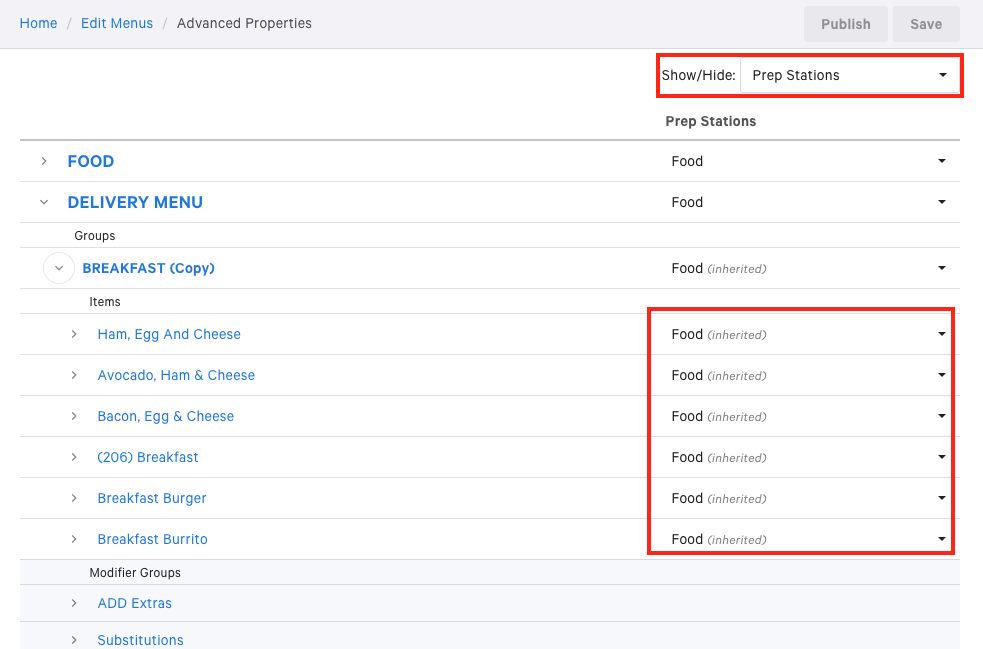
Task: Open the DELIVERY MENU prep station dropdown
Action: [x=941, y=202]
